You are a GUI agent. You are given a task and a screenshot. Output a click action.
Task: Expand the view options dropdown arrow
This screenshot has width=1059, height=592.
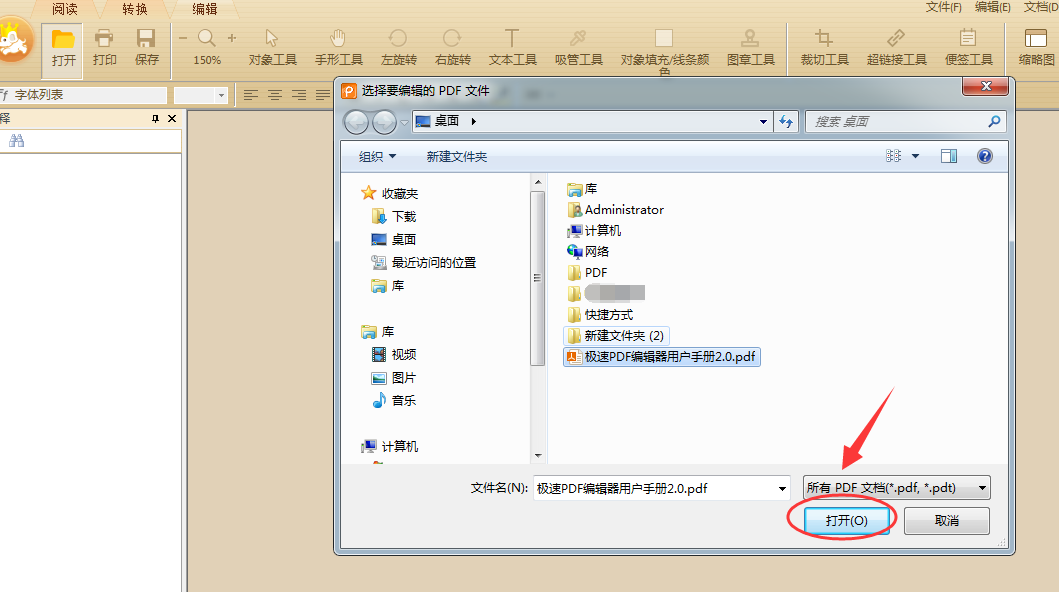click(916, 157)
